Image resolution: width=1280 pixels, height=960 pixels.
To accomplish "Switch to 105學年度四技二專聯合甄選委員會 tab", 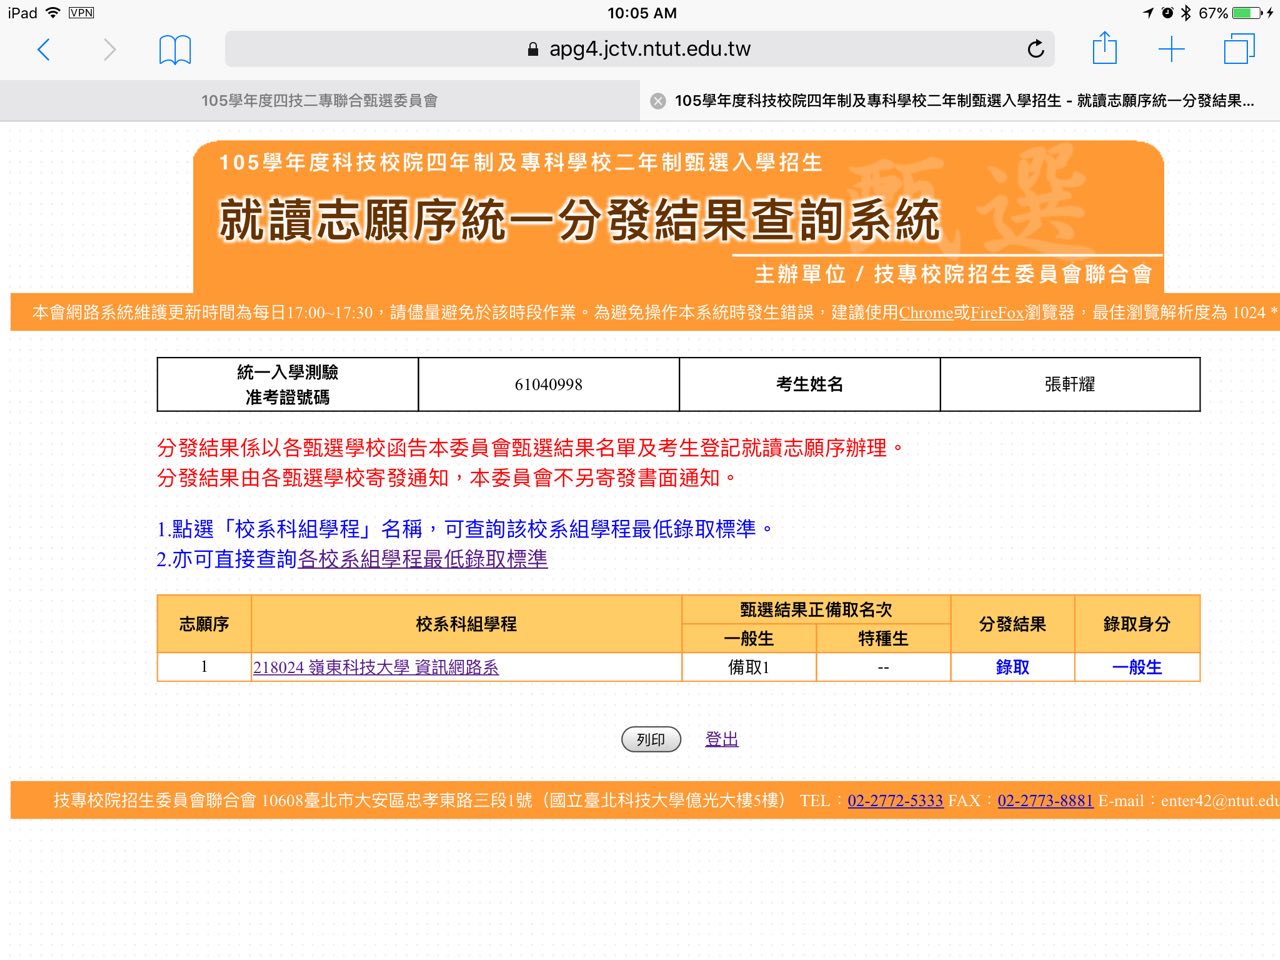I will (319, 101).
